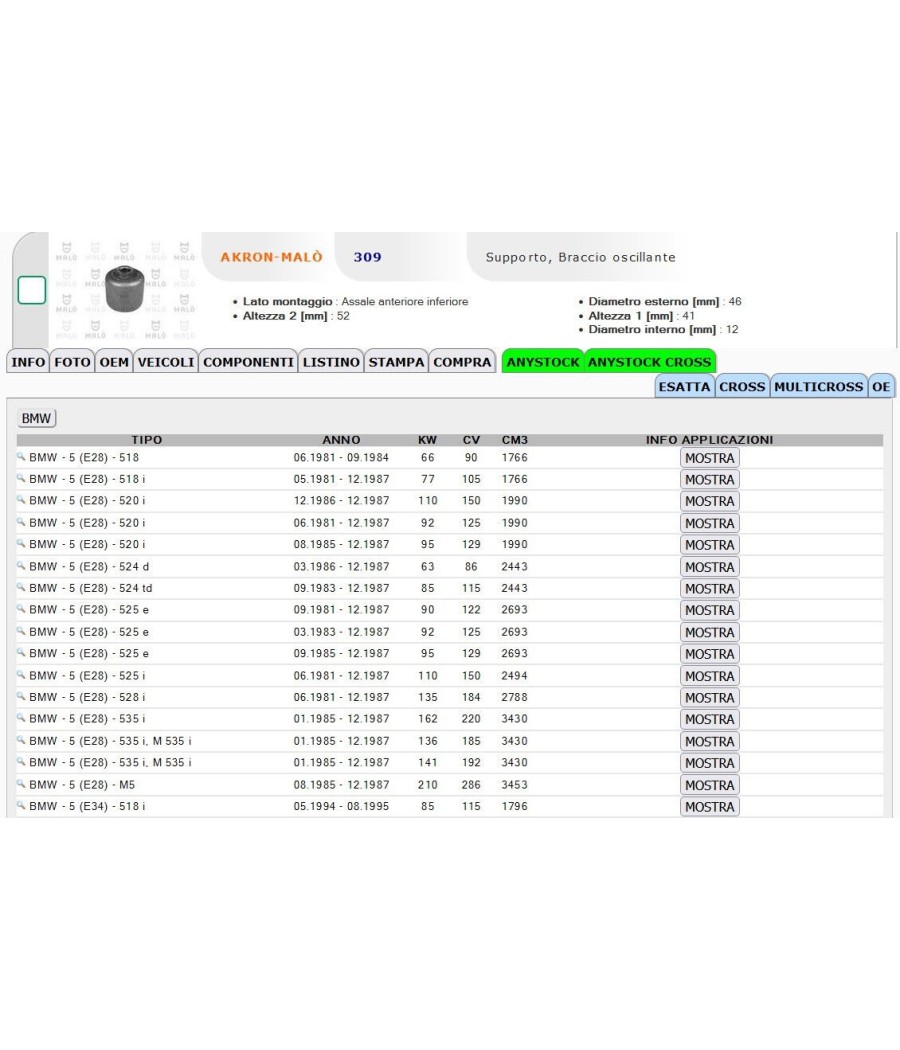Image resolution: width=900 pixels, height=1050 pixels.
Task: Open the bushing product thumbnail image
Action: pyautogui.click(x=125, y=289)
